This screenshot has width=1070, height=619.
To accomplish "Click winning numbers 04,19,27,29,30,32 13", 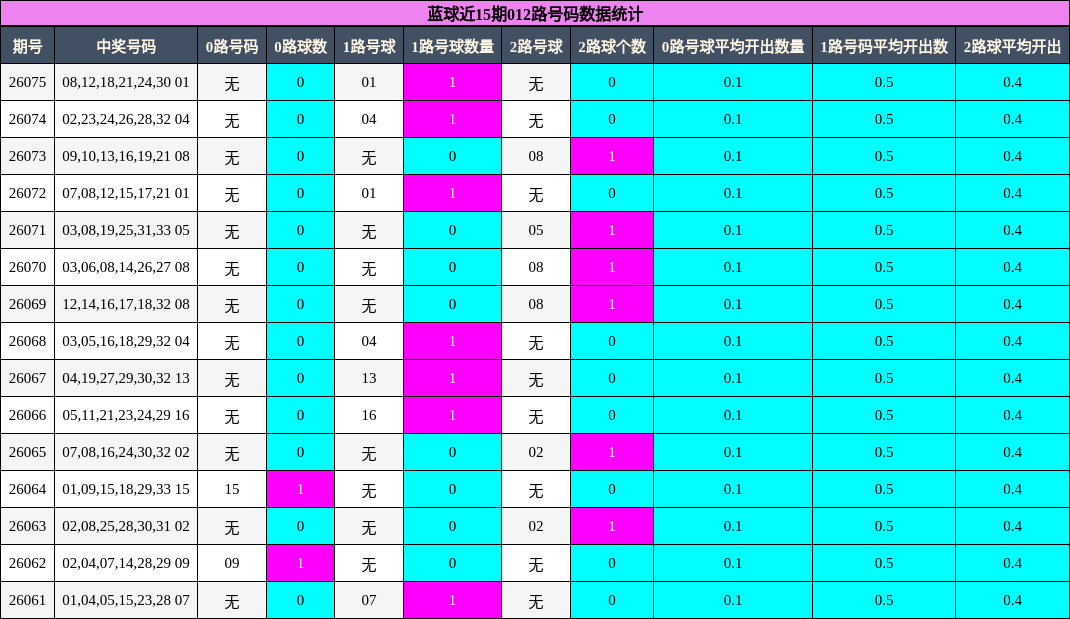I will (126, 378).
